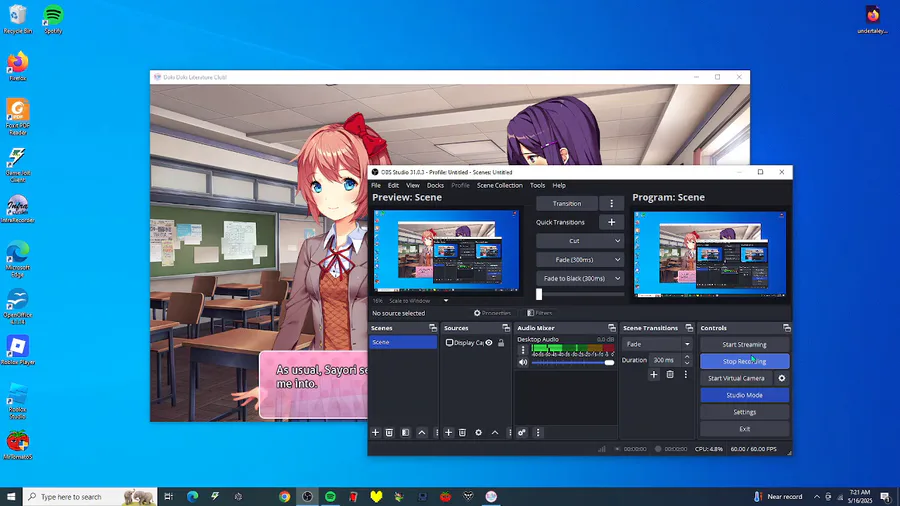900x506 pixels.
Task: Click the Start Streaming button
Action: tap(744, 345)
